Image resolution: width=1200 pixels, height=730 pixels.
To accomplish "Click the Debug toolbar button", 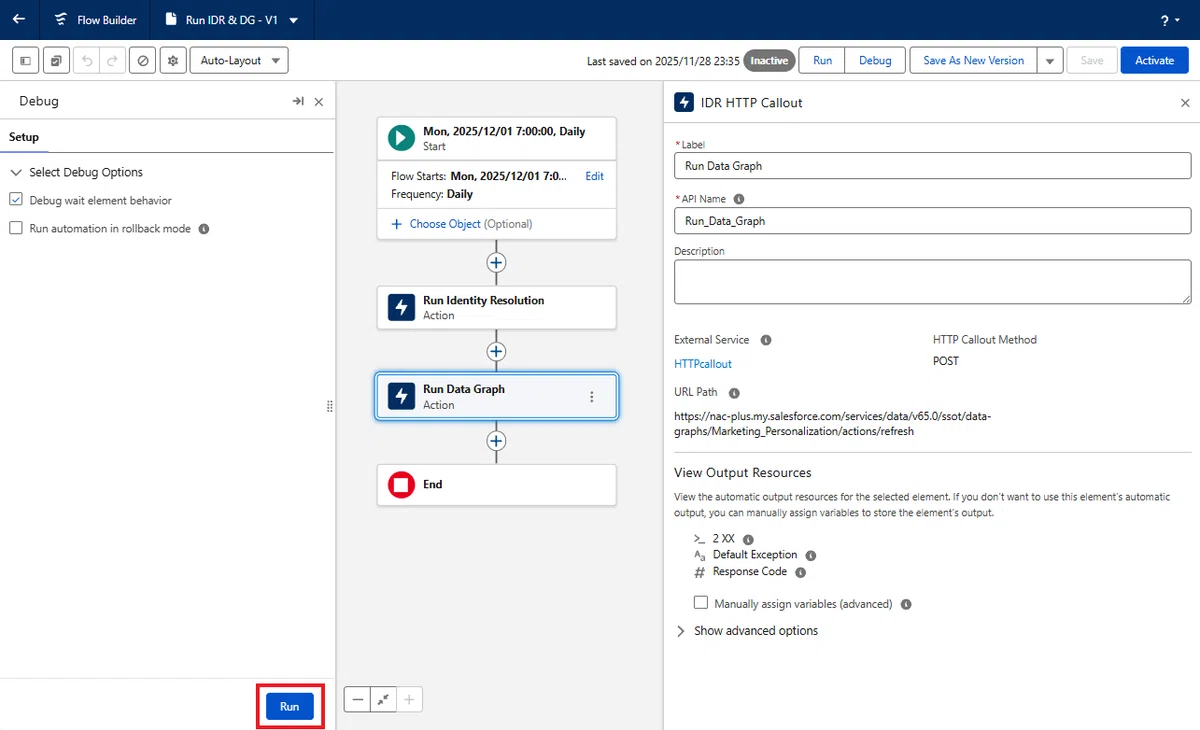I will pos(875,61).
